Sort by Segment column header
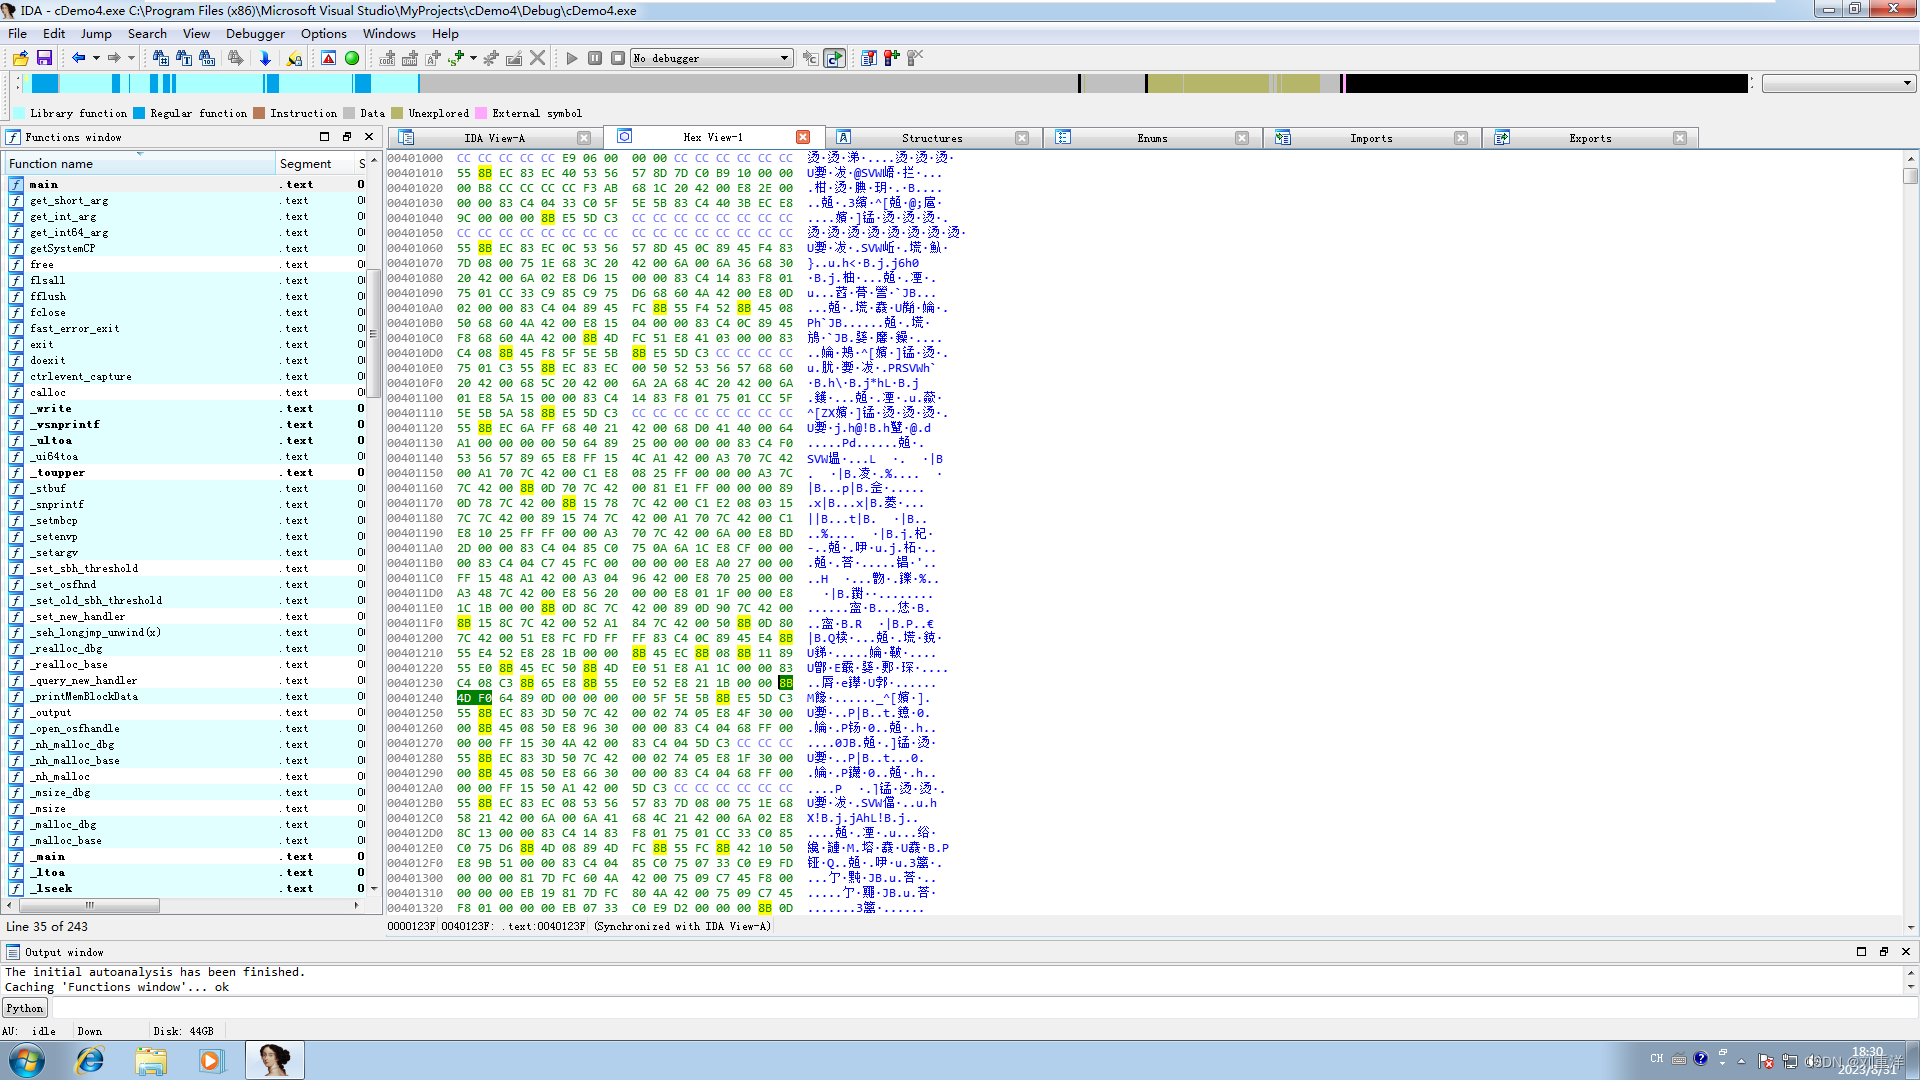Screen dimensions: 1920x1080 click(x=315, y=163)
